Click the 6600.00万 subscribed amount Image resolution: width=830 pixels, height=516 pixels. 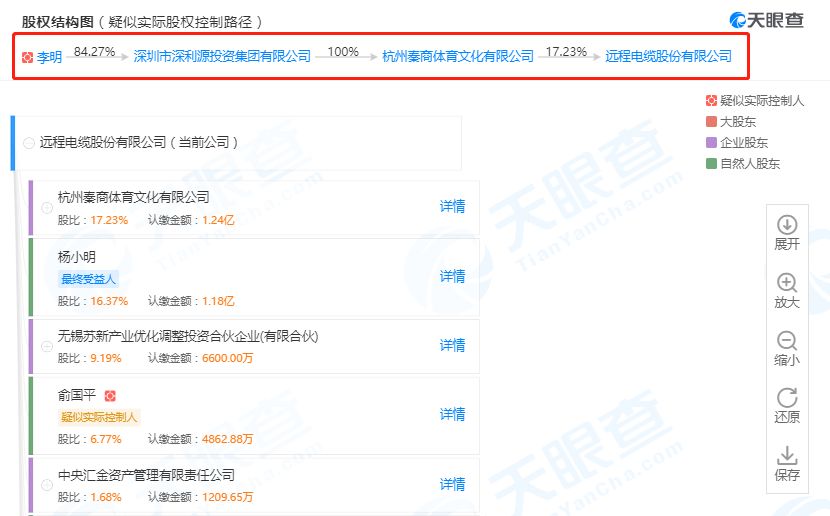tap(228, 358)
